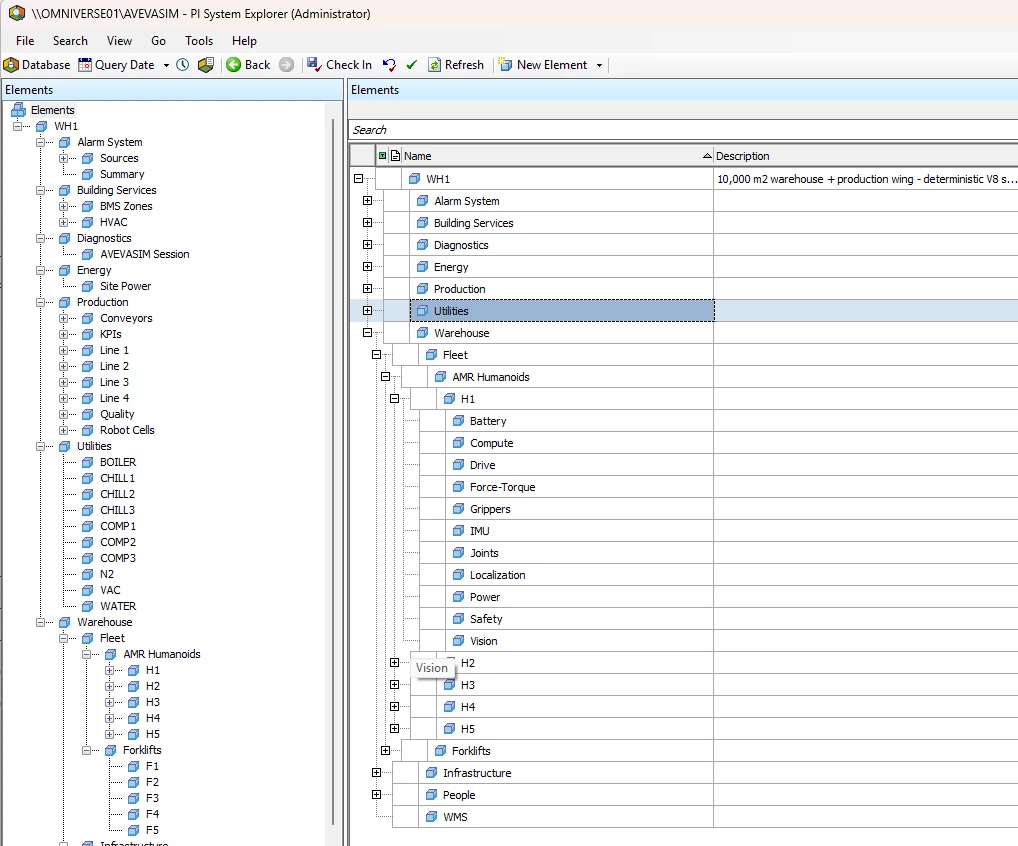Click the Site Power element icon
Viewport: 1018px width, 846px height.
coord(88,286)
